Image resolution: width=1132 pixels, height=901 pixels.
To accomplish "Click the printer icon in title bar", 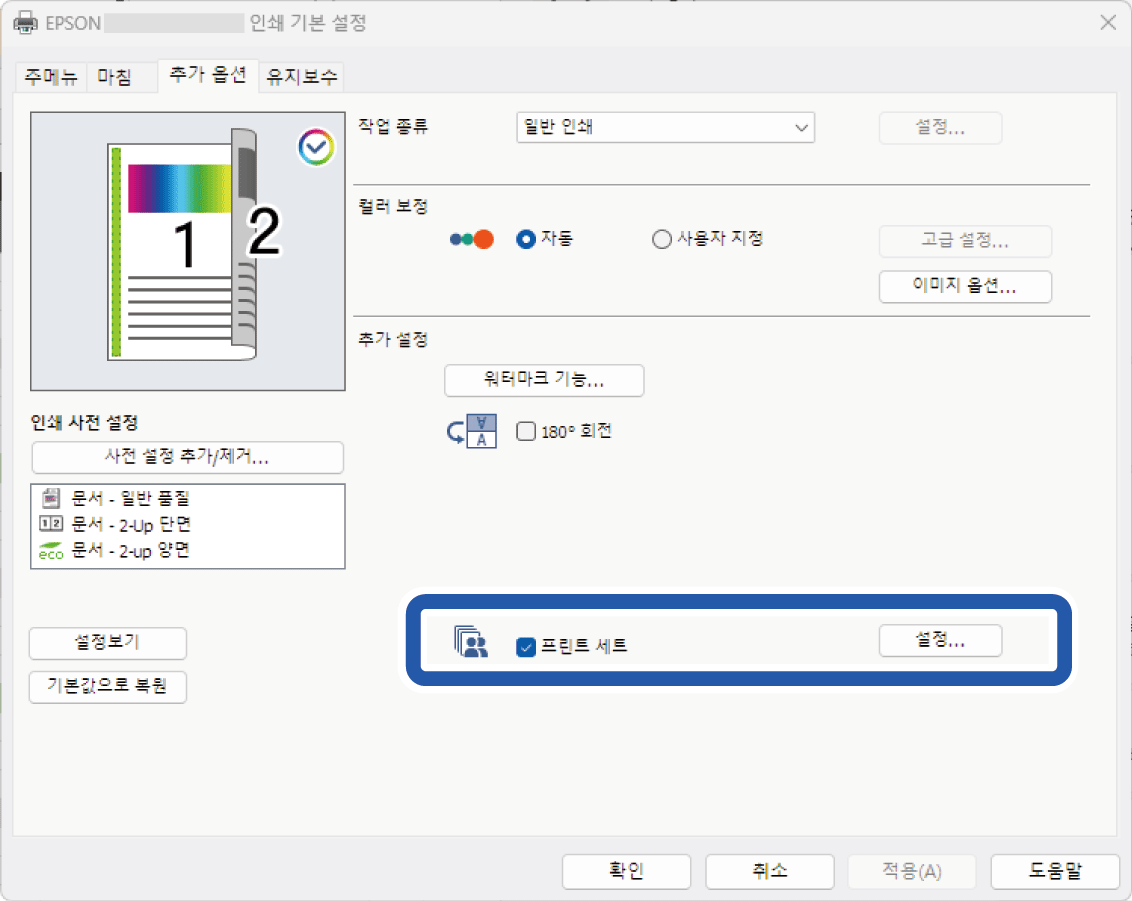I will click(x=25, y=22).
